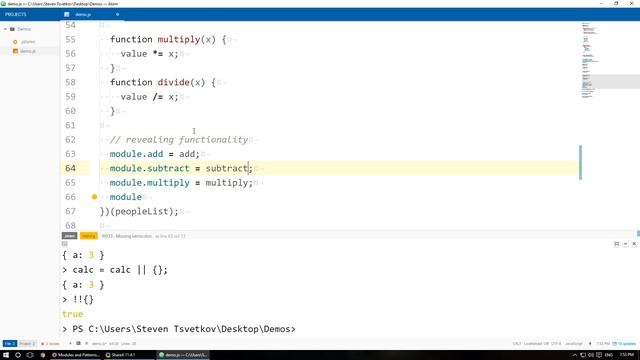Select the Project tab in linter status
The height and width of the screenshot is (360, 640).
tap(27, 344)
